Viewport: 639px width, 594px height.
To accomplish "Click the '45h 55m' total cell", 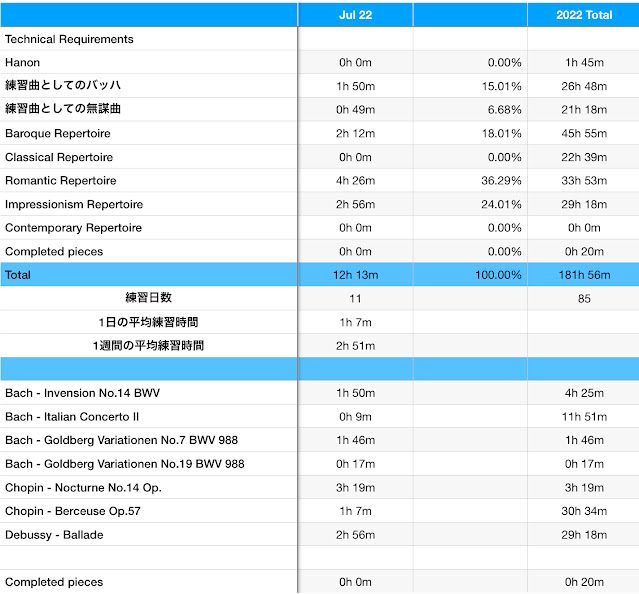I will (x=584, y=134).
